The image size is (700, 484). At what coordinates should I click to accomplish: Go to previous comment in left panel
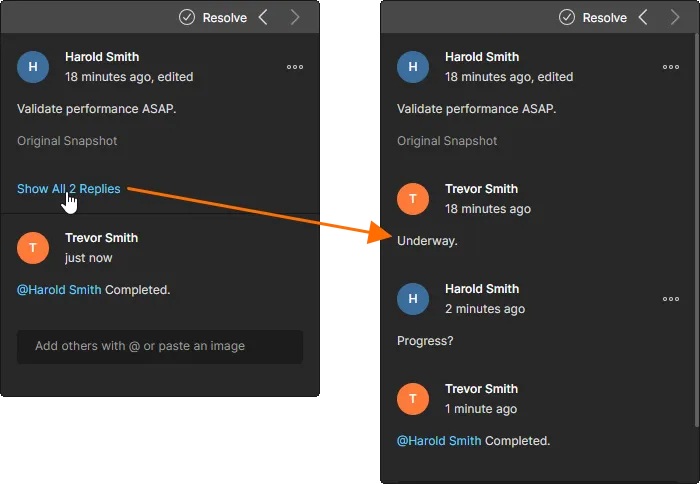click(263, 17)
